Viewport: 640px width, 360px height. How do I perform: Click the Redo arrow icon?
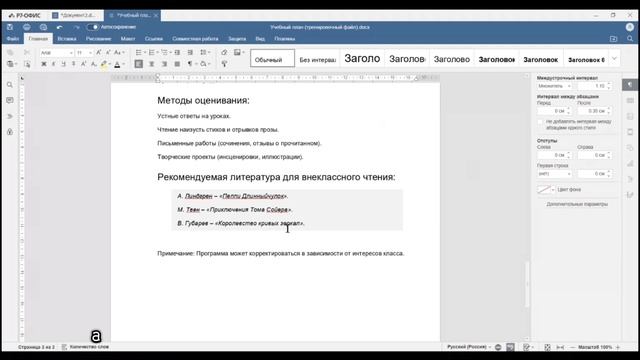[x=76, y=27]
